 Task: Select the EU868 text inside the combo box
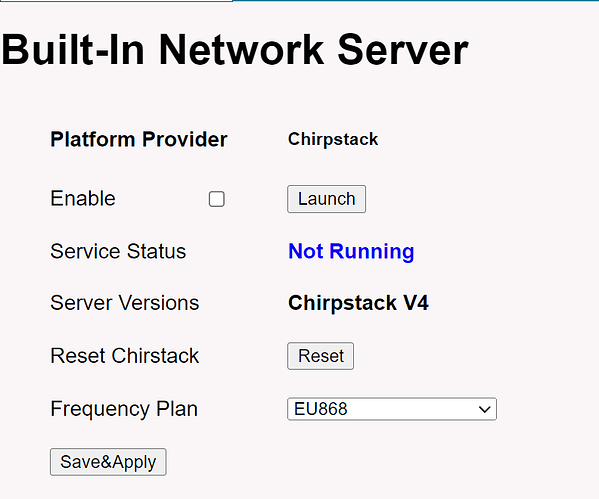321,409
